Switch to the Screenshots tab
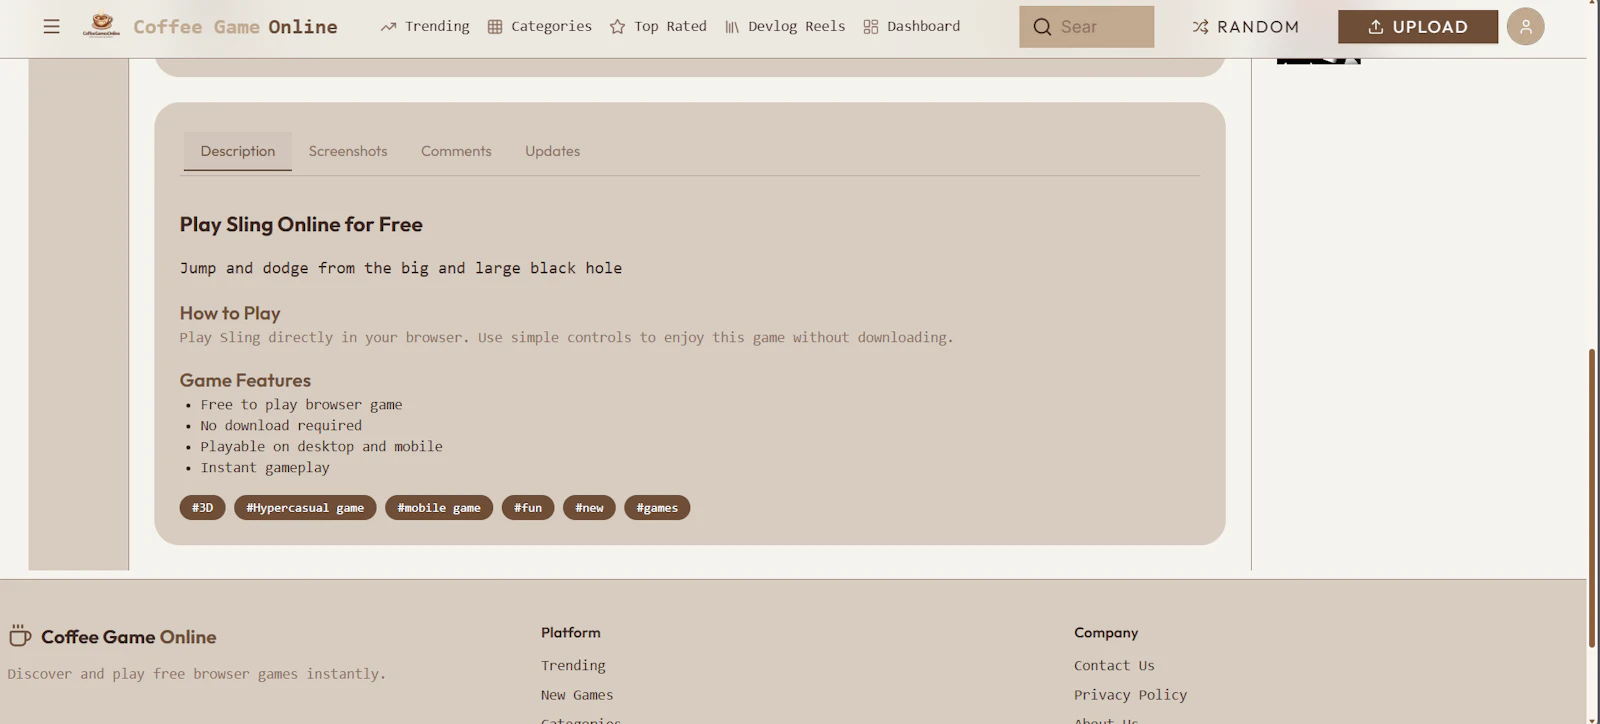 348,151
